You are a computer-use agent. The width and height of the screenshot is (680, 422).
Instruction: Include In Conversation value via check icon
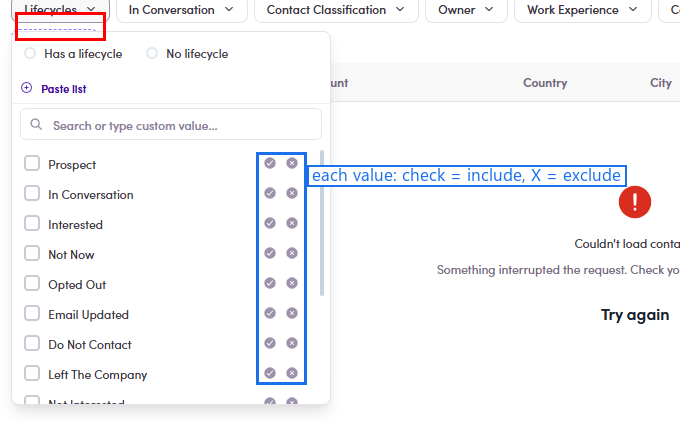point(270,193)
